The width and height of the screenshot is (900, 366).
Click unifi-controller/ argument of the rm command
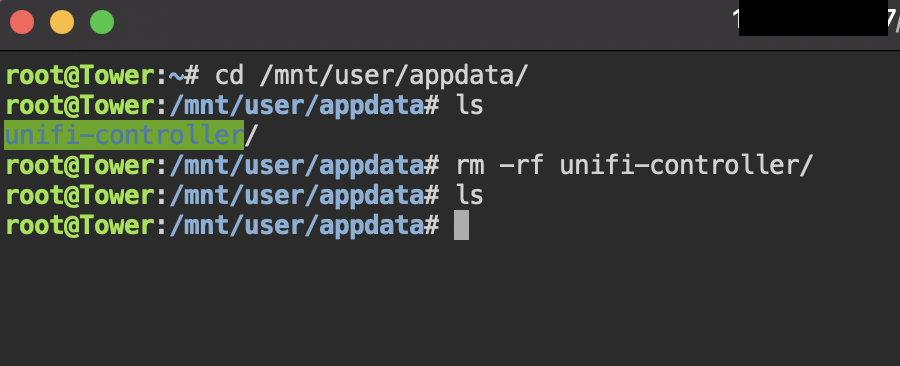[686, 165]
